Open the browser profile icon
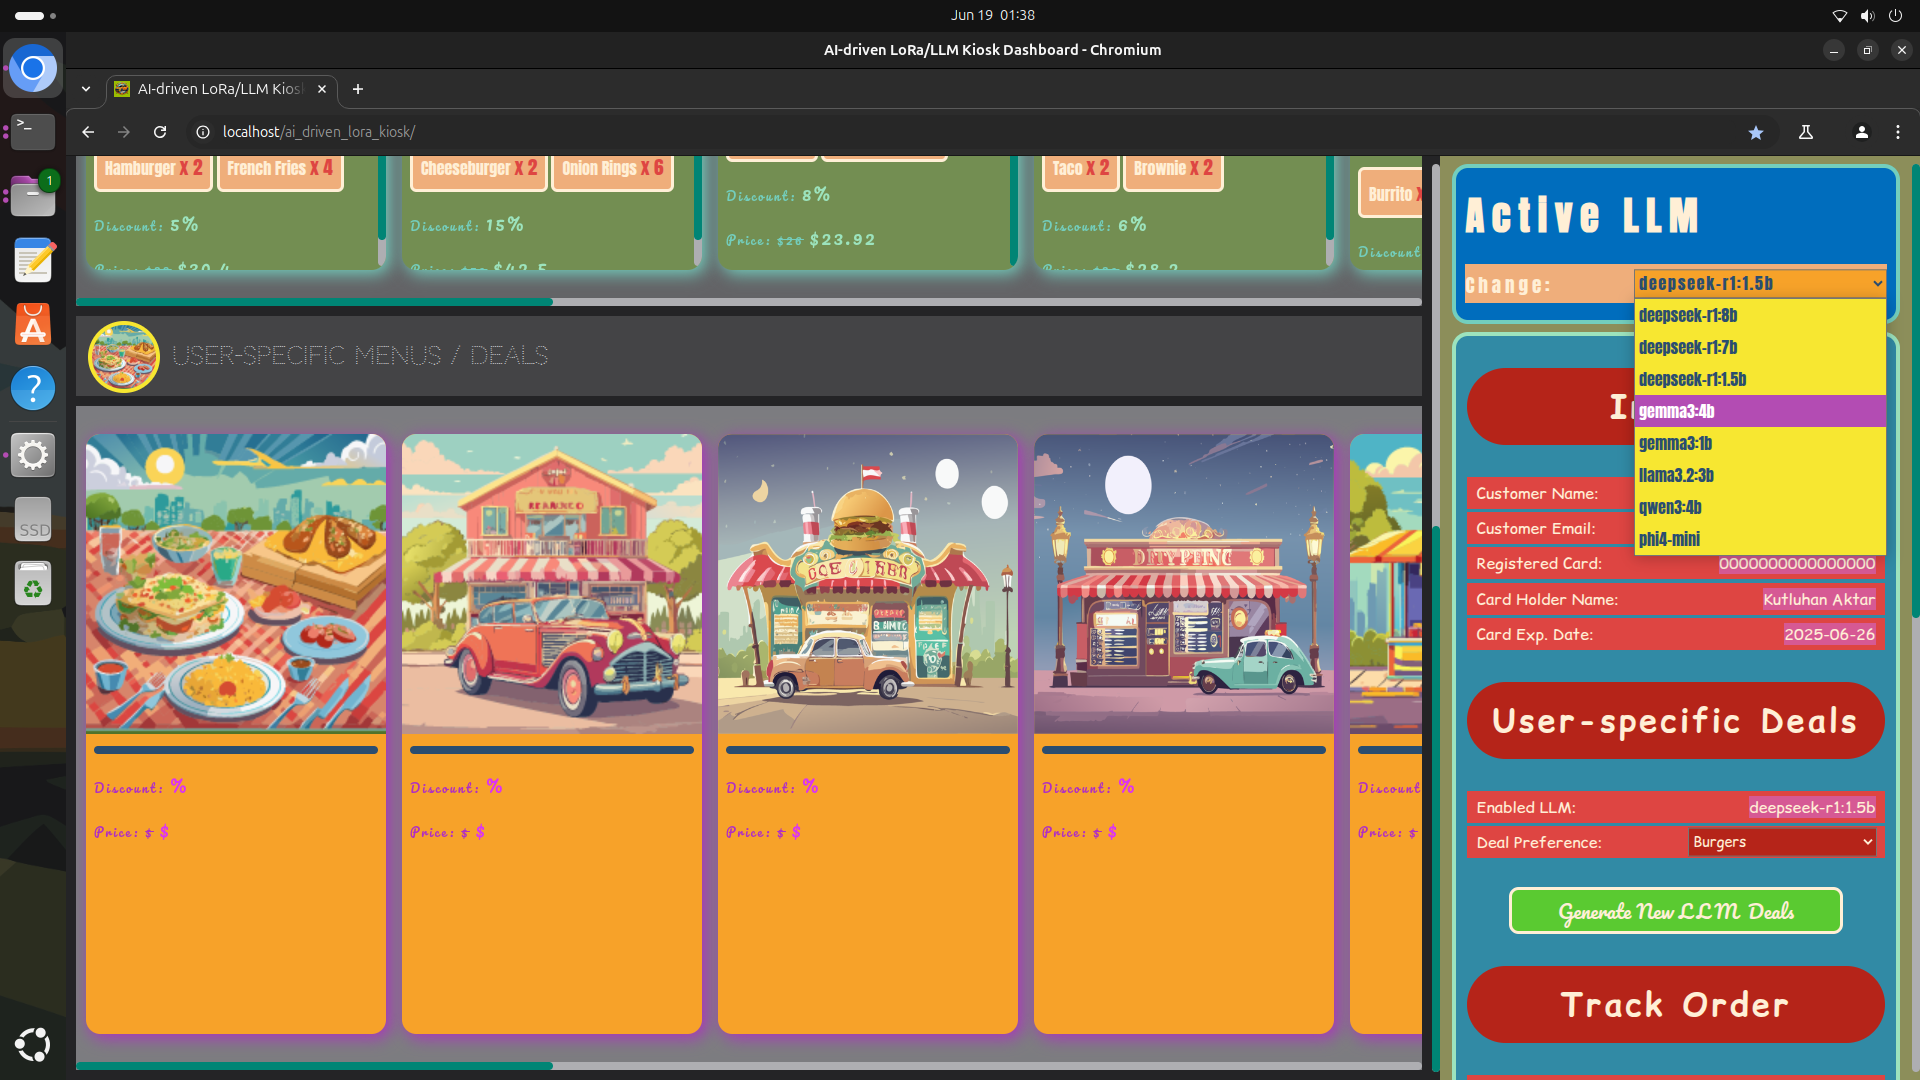Image resolution: width=1920 pixels, height=1080 pixels. point(1861,132)
